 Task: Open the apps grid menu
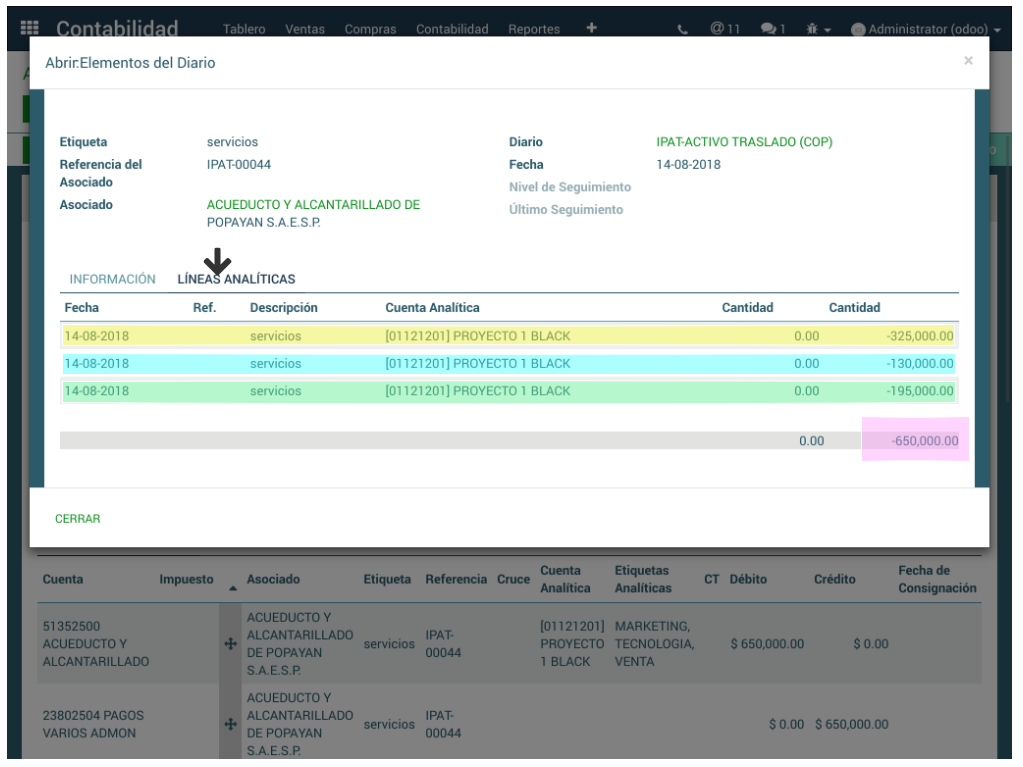[30, 28]
